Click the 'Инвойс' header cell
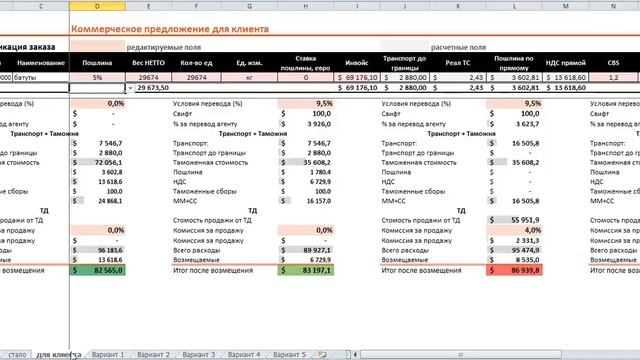Image resolution: width=640 pixels, height=360 pixels. coord(357,63)
